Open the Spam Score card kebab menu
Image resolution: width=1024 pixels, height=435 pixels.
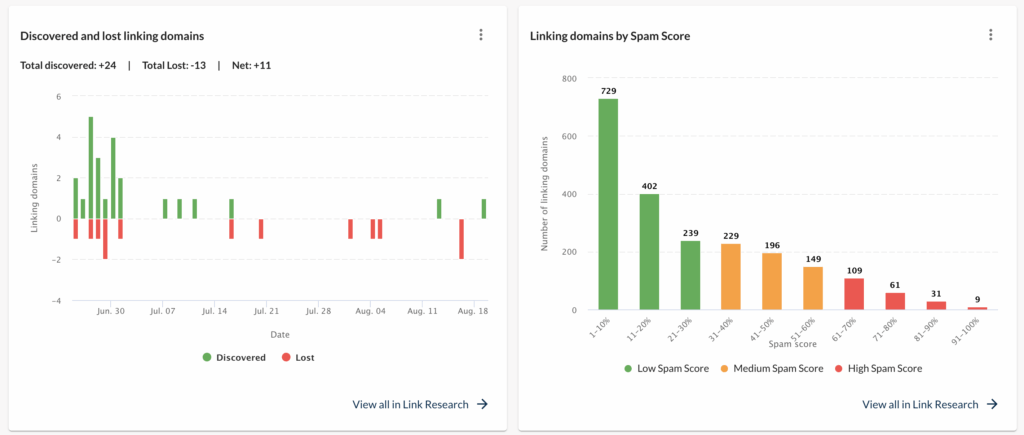click(x=990, y=35)
